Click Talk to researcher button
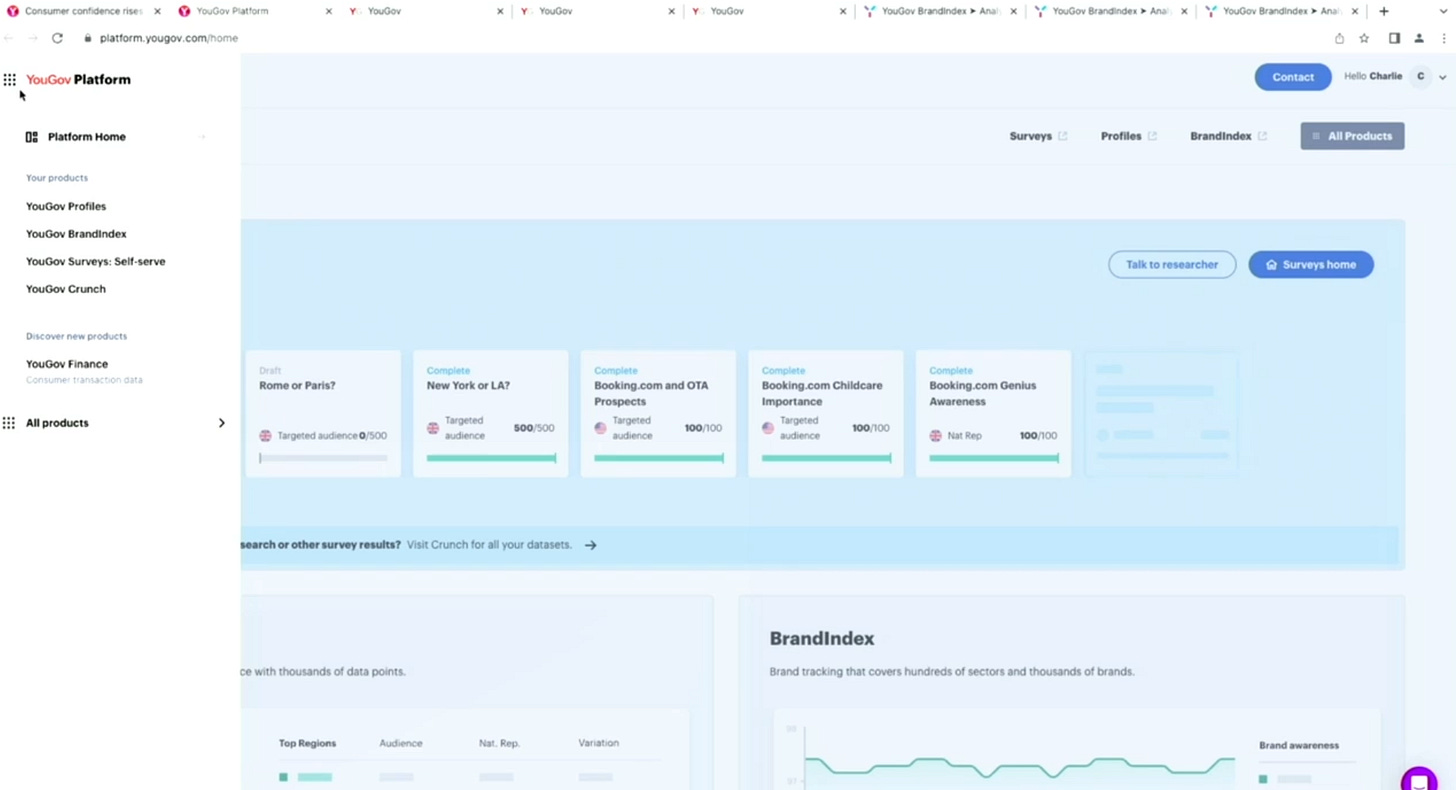Viewport: 1456px width, 790px height. point(1172,264)
